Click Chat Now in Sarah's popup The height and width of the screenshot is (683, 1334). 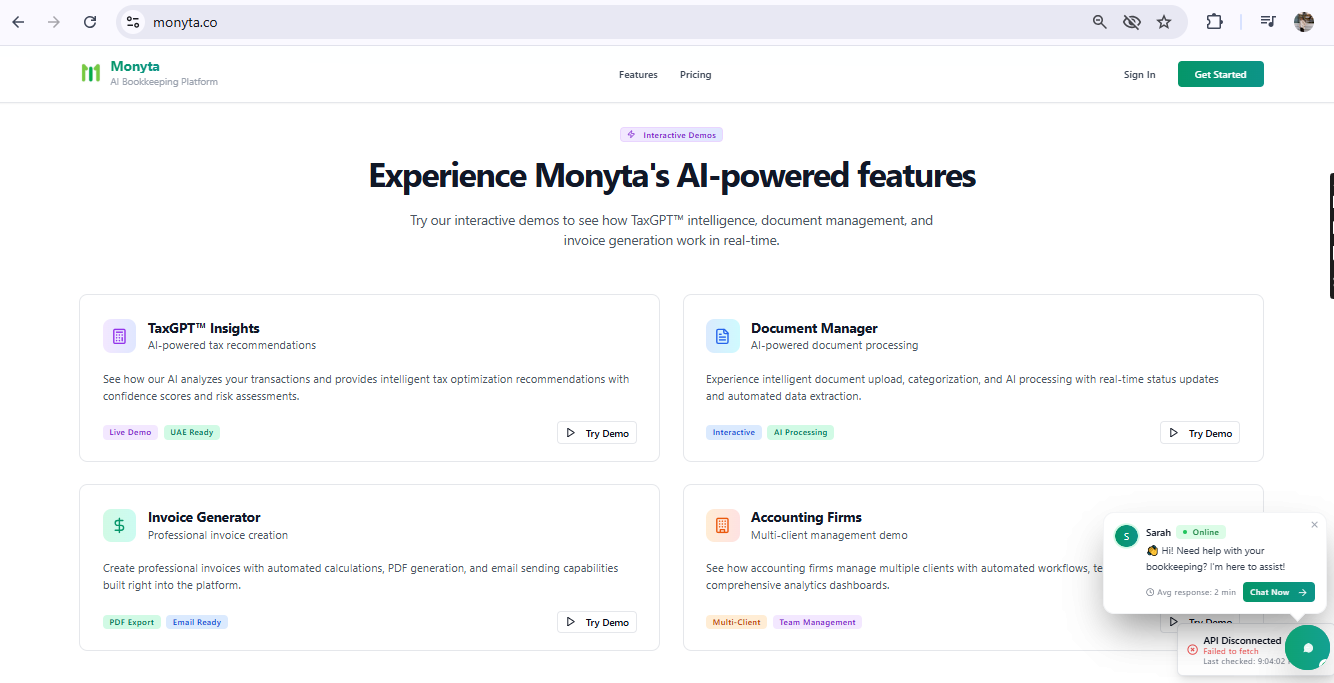(1278, 592)
